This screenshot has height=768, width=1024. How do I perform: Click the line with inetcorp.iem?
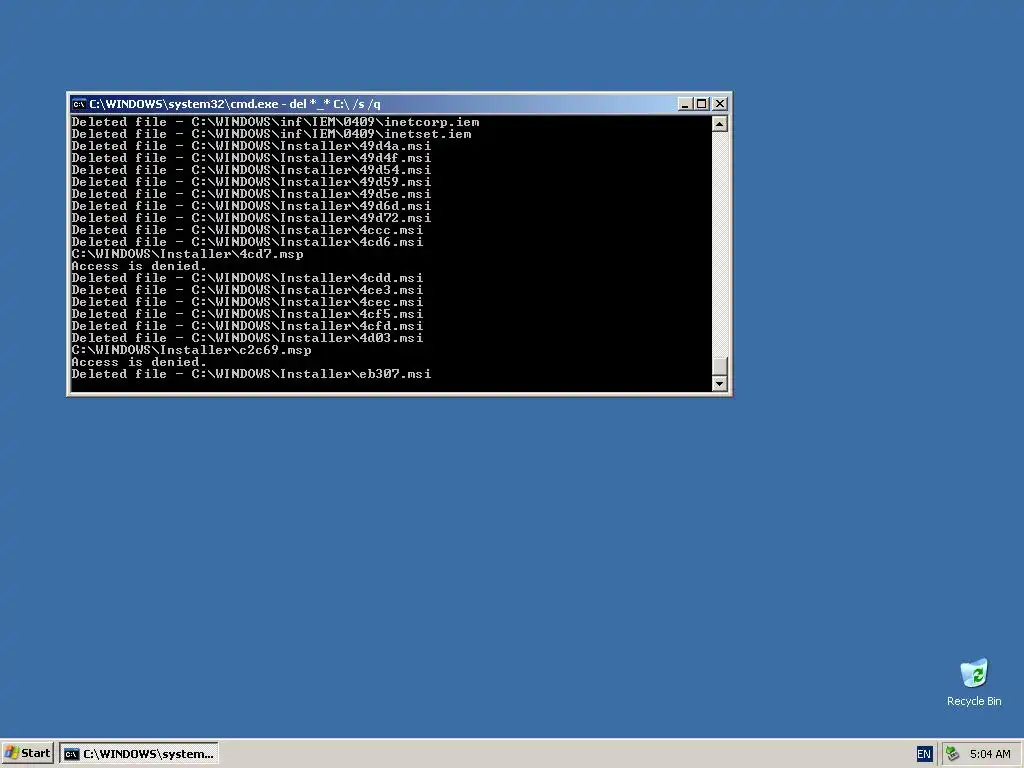(276, 122)
